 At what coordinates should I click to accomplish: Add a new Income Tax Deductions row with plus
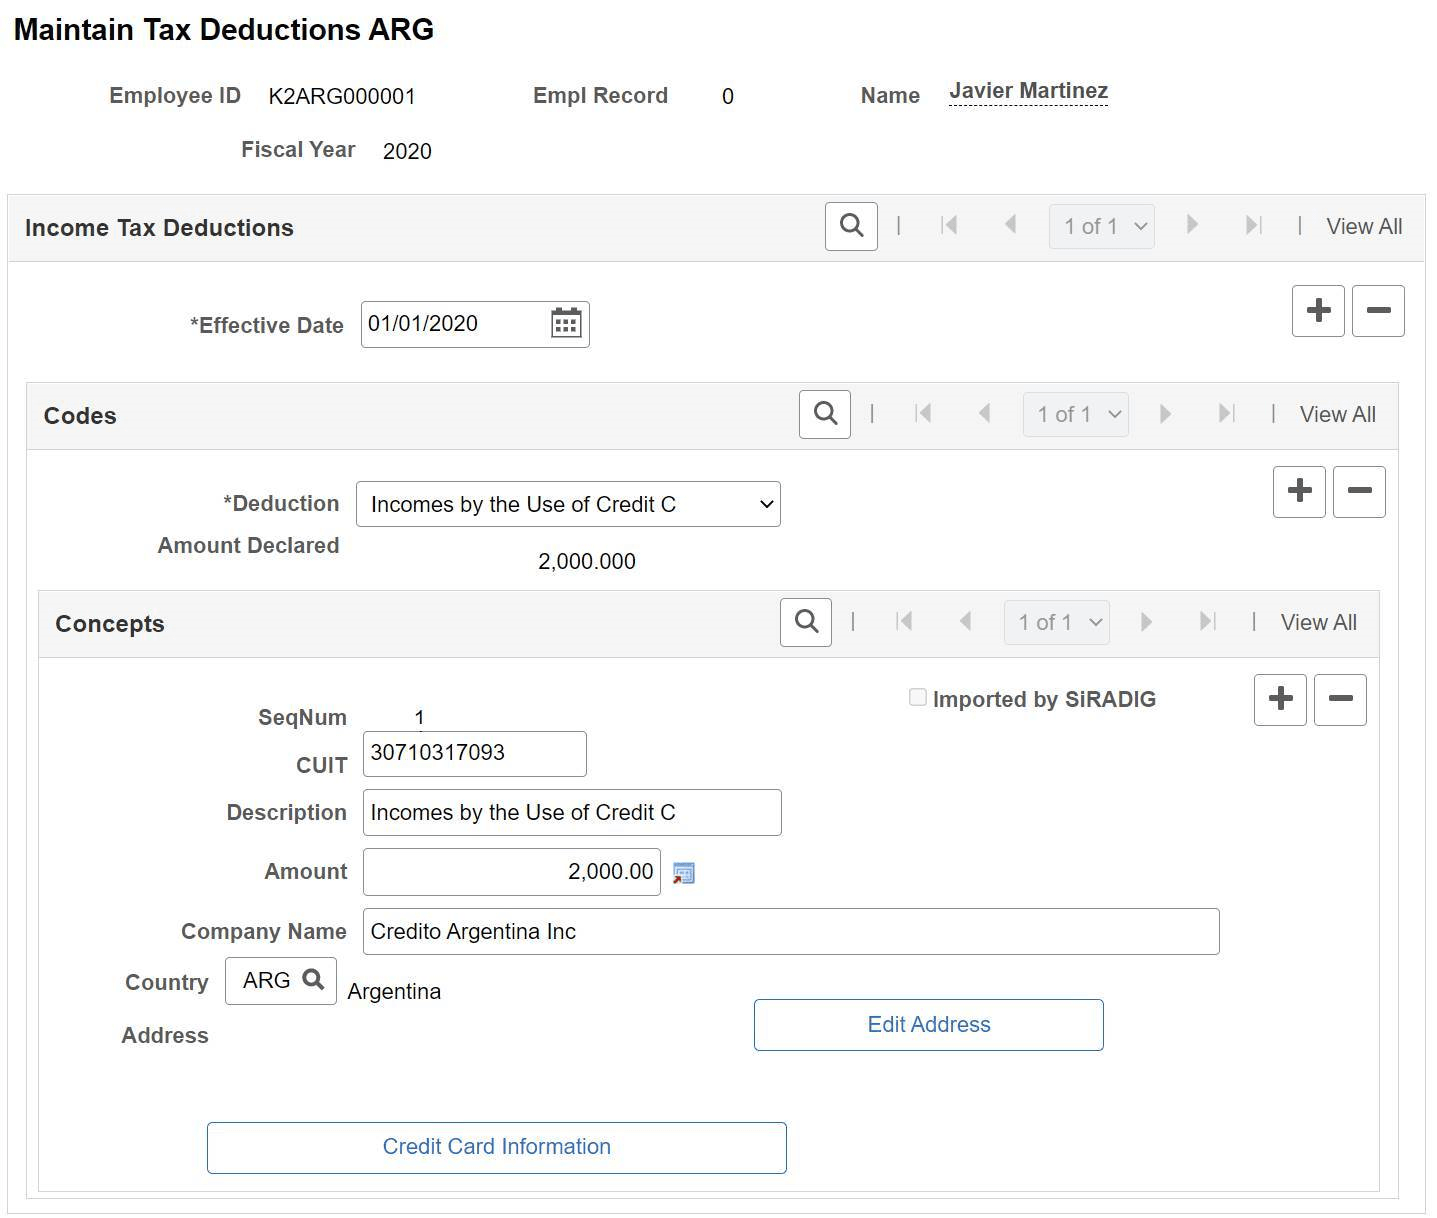point(1317,311)
